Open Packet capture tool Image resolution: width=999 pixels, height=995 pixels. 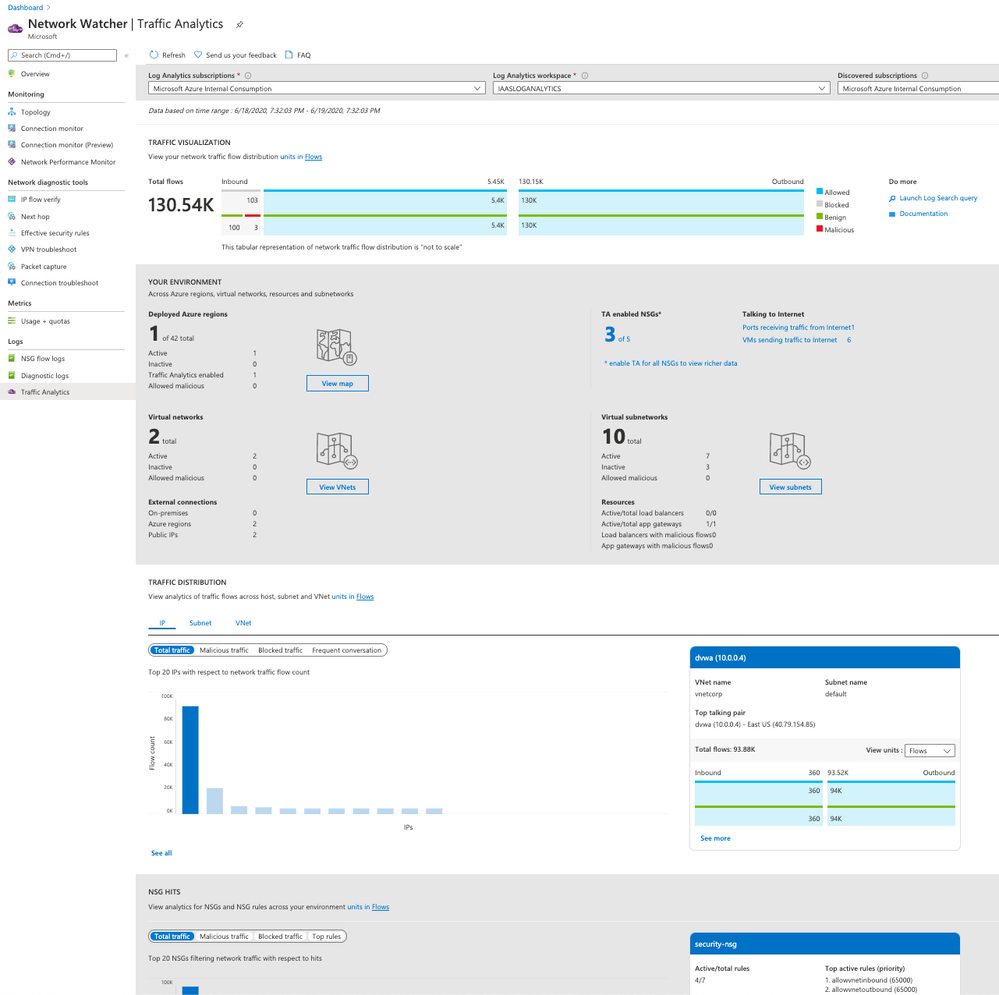[43, 267]
